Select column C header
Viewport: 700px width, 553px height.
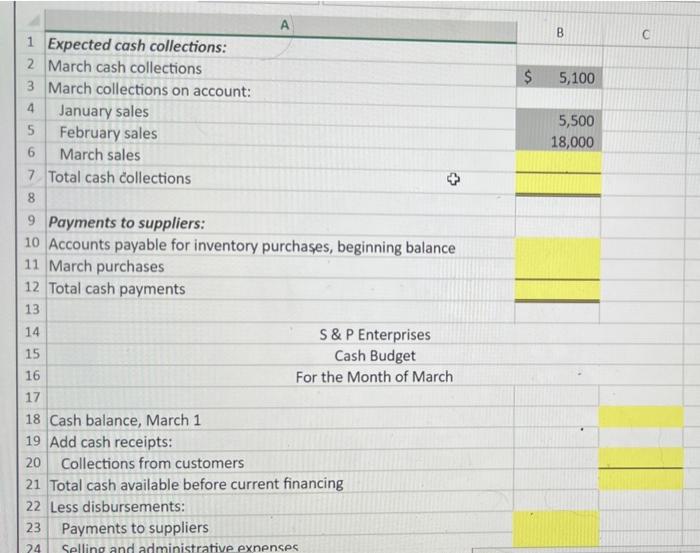coord(646,34)
